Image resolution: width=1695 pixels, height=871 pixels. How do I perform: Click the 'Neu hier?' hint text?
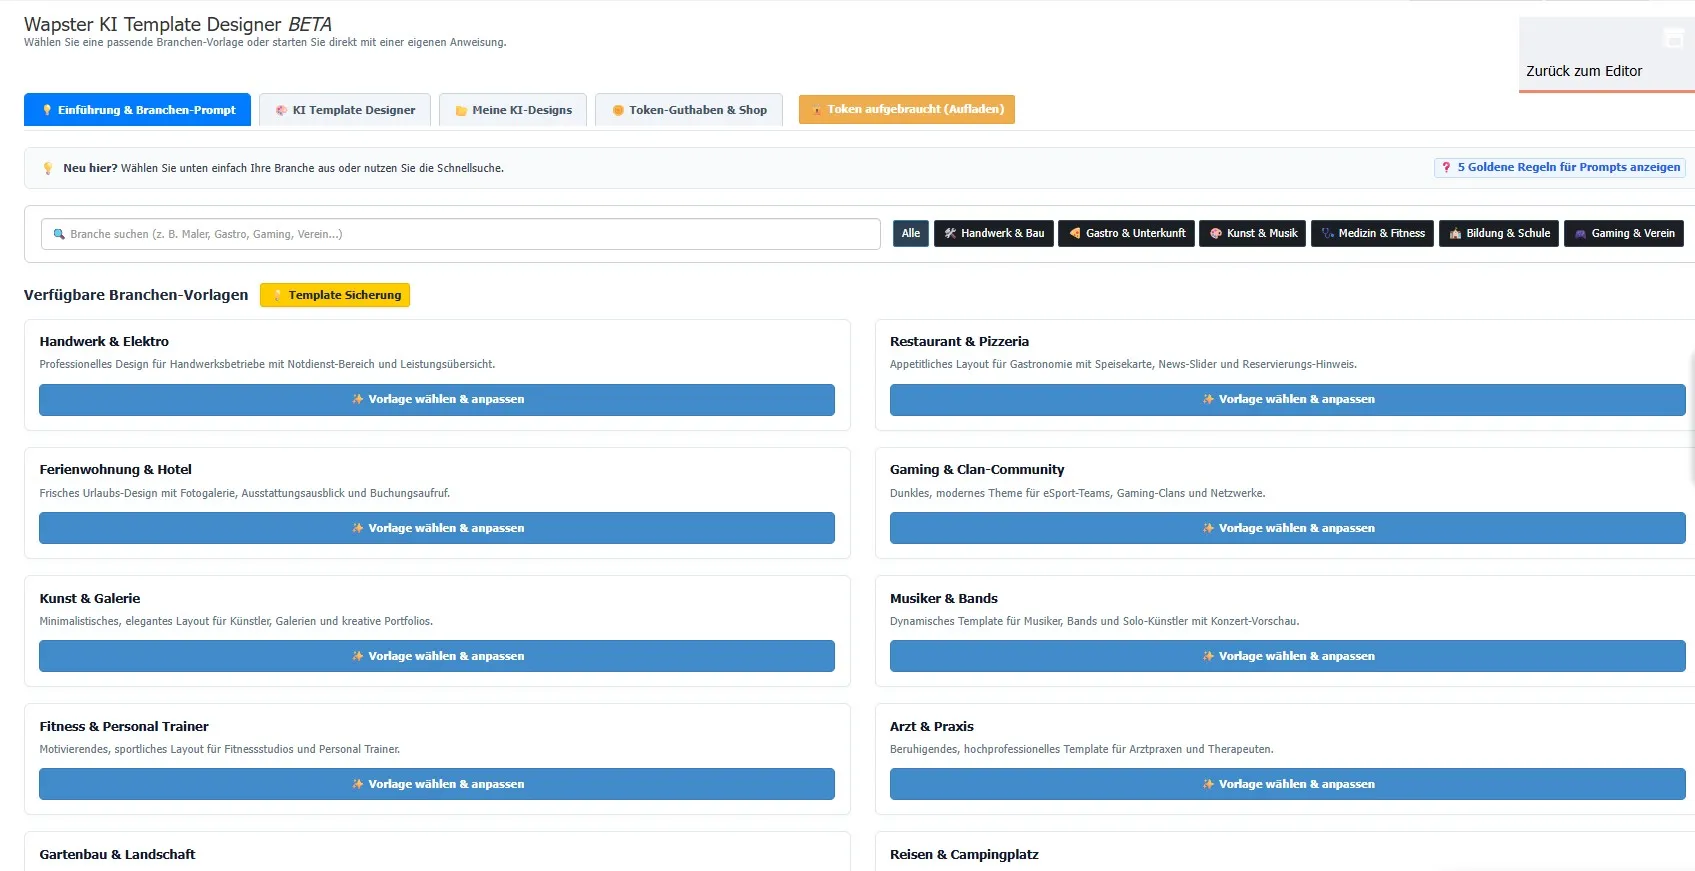283,168
